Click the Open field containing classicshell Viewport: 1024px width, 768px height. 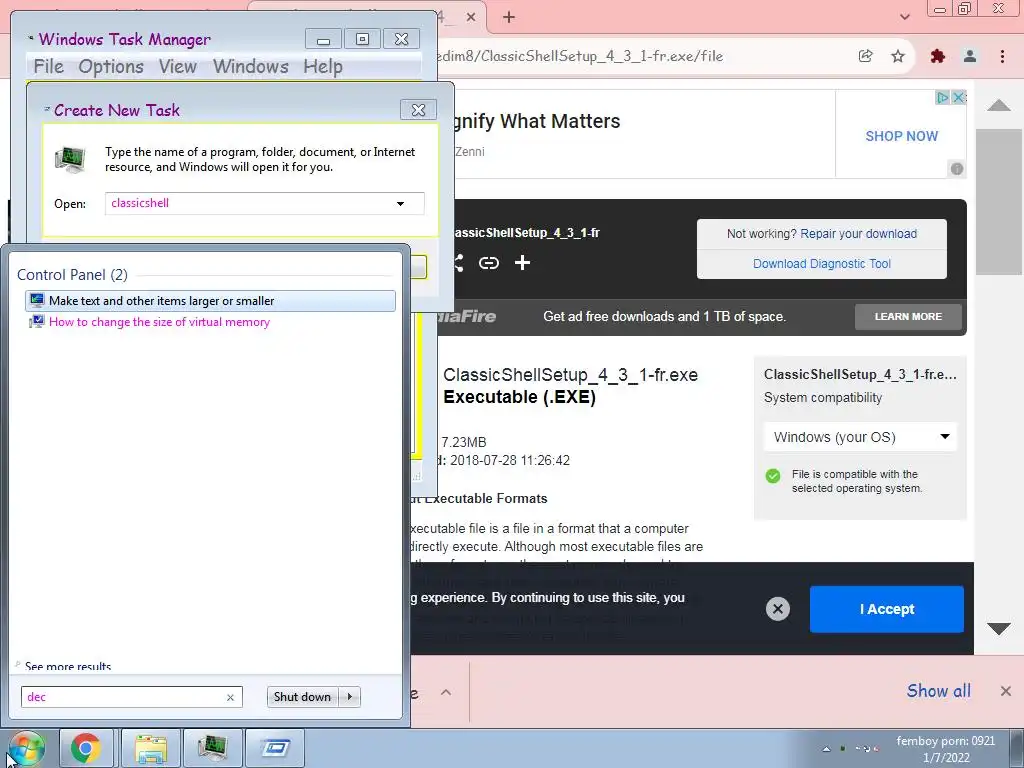(264, 203)
